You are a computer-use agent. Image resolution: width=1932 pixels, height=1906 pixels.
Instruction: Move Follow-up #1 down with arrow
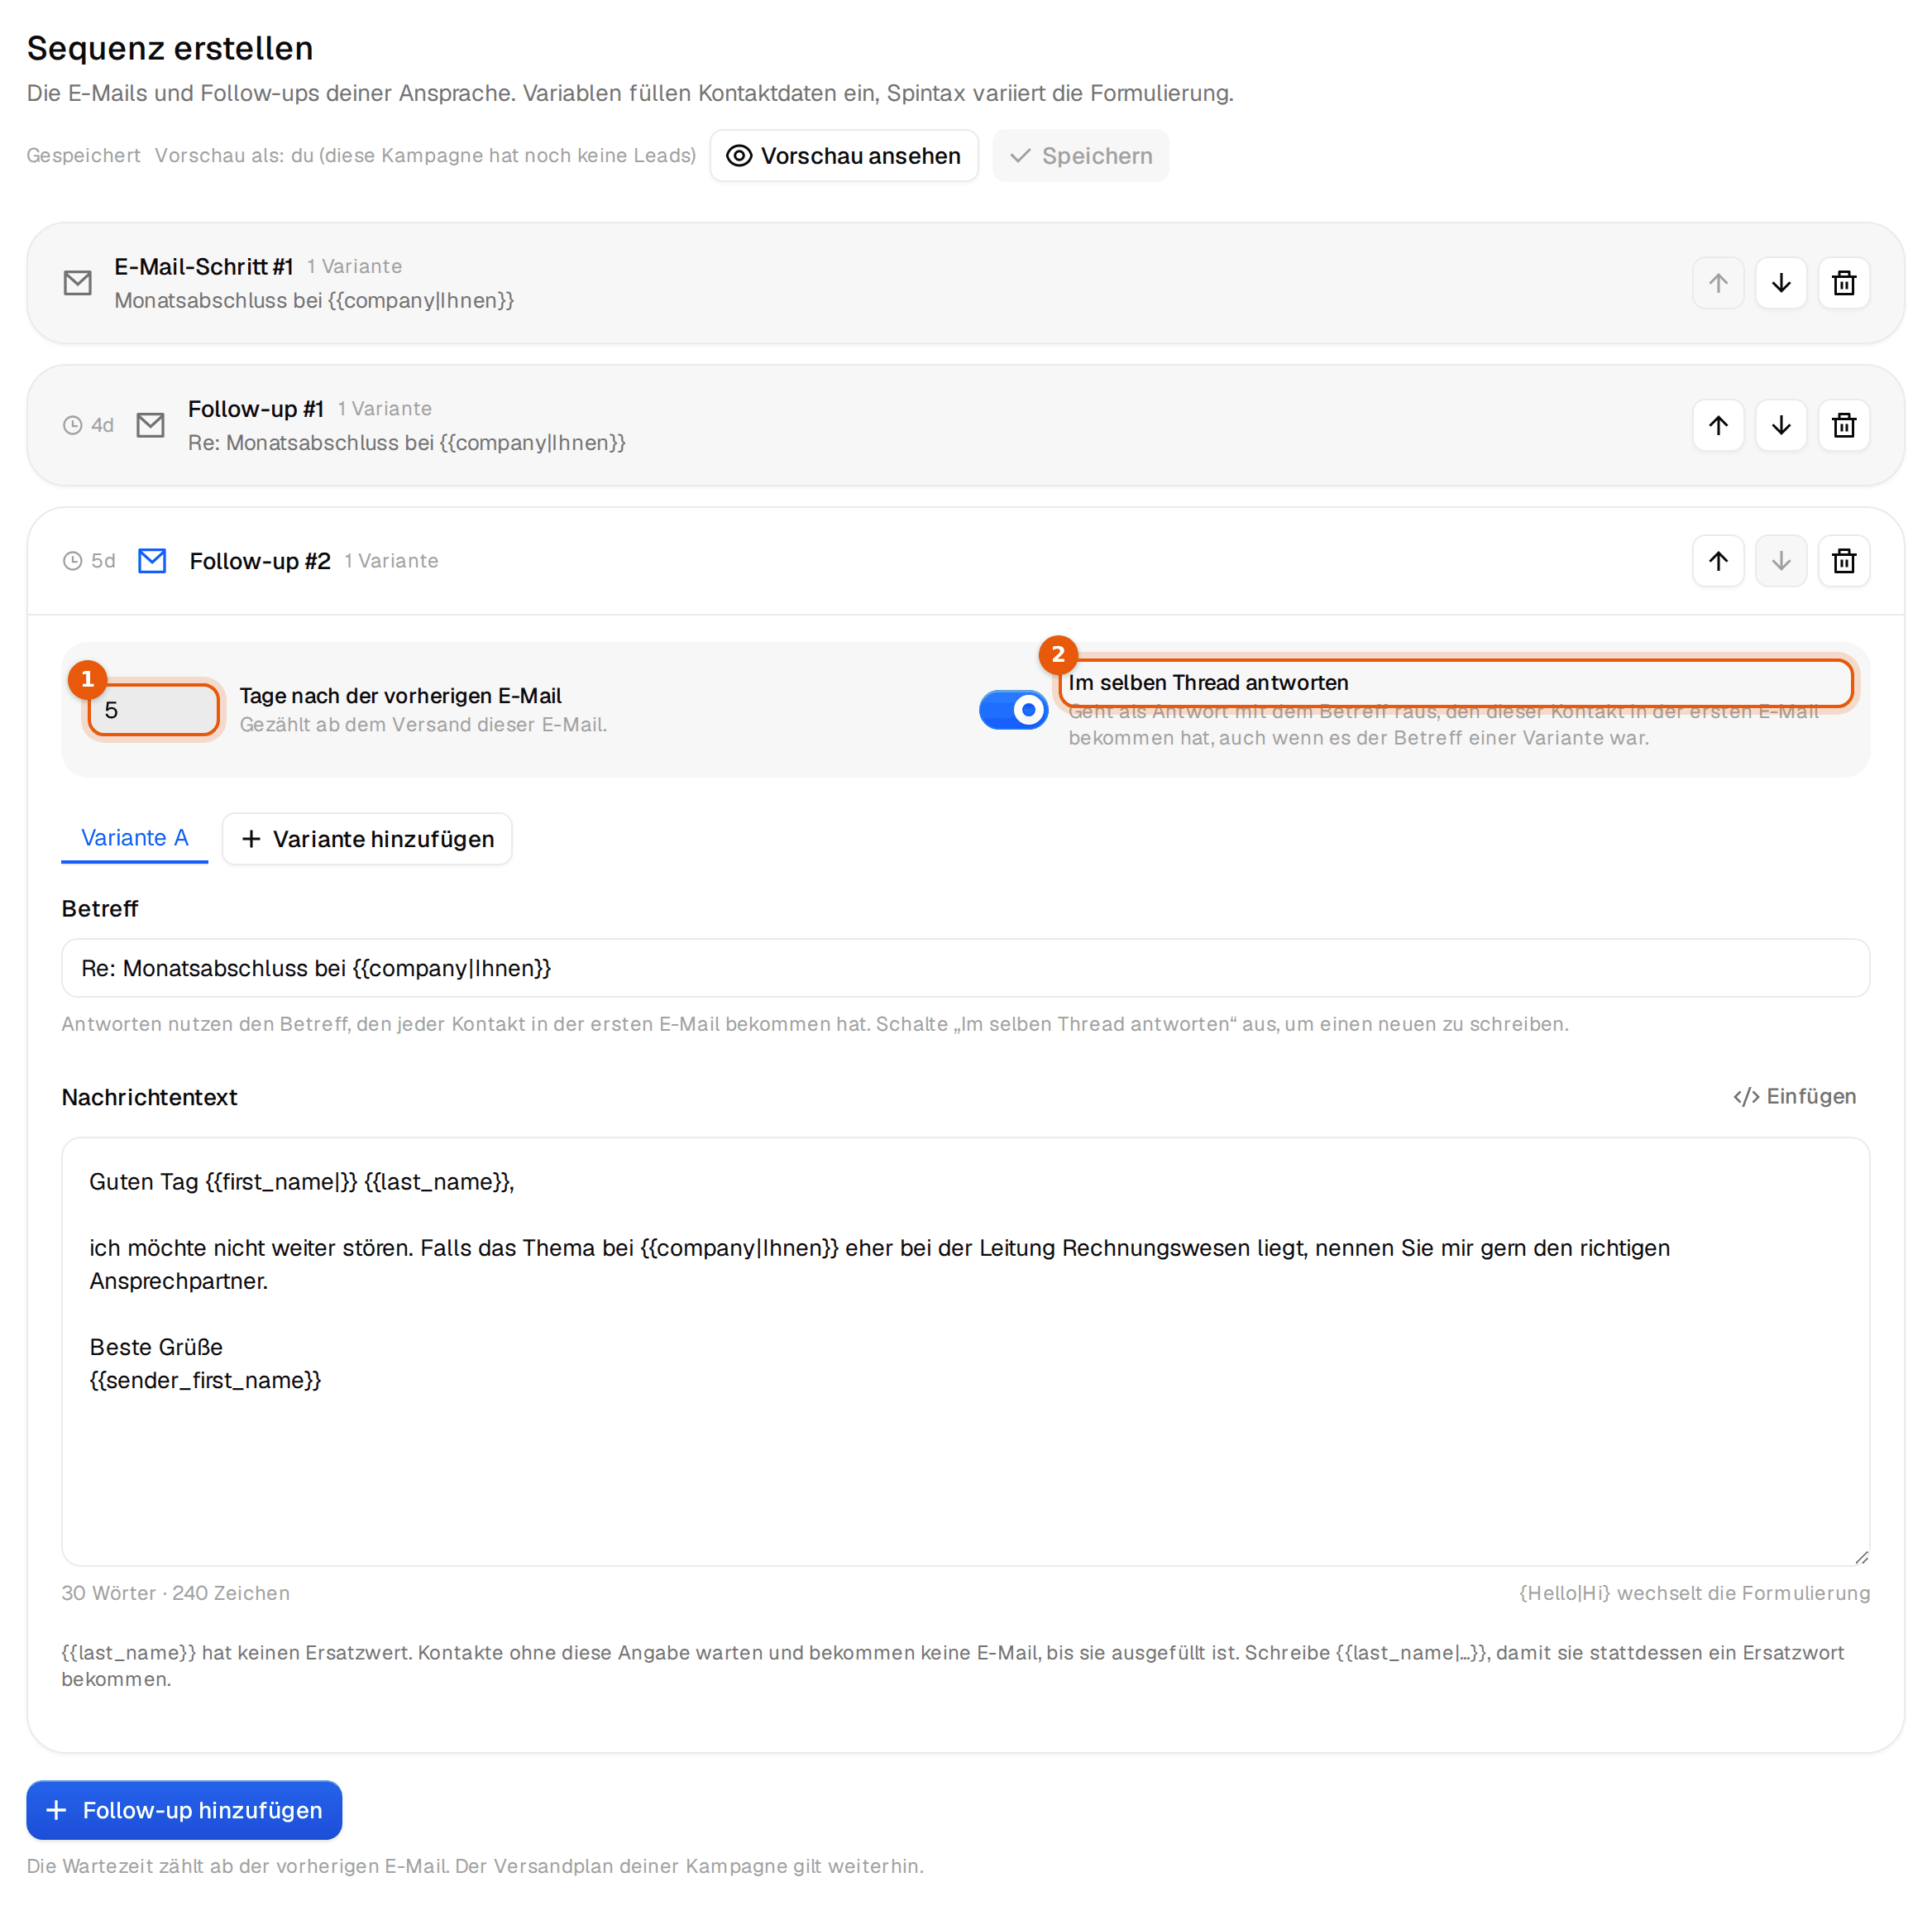point(1780,425)
